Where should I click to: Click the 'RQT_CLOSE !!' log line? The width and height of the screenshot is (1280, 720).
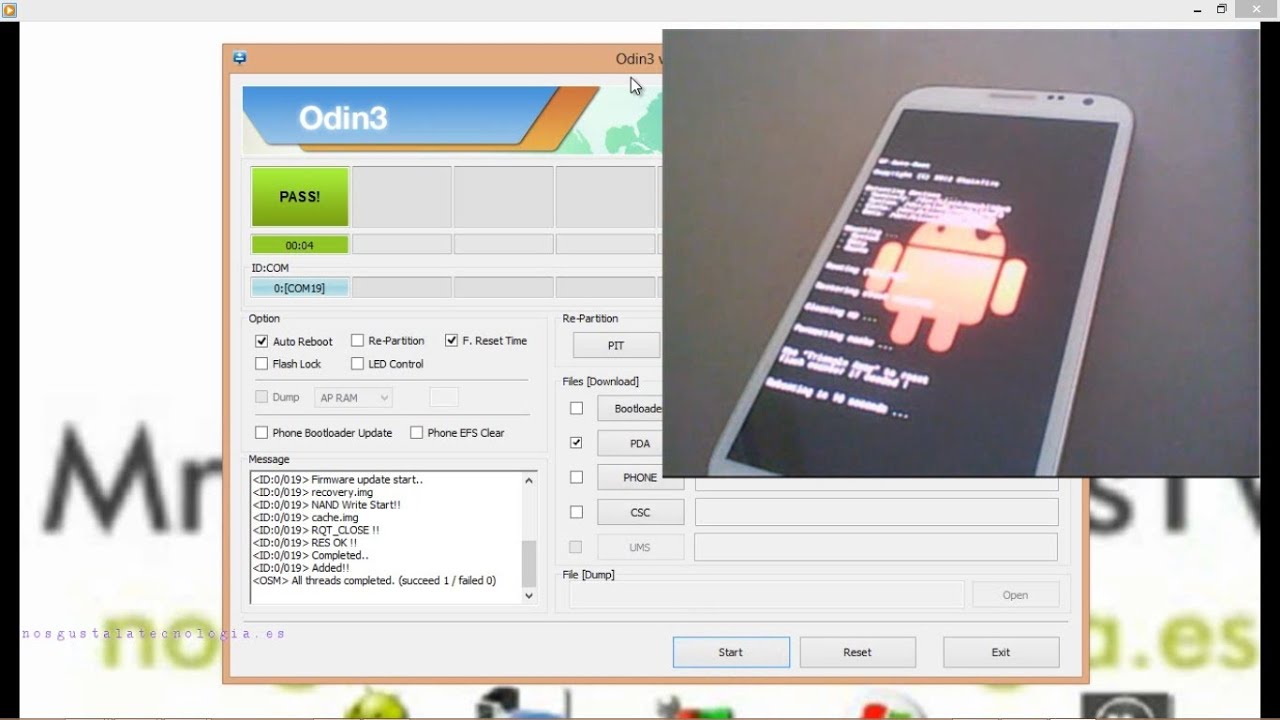316,530
